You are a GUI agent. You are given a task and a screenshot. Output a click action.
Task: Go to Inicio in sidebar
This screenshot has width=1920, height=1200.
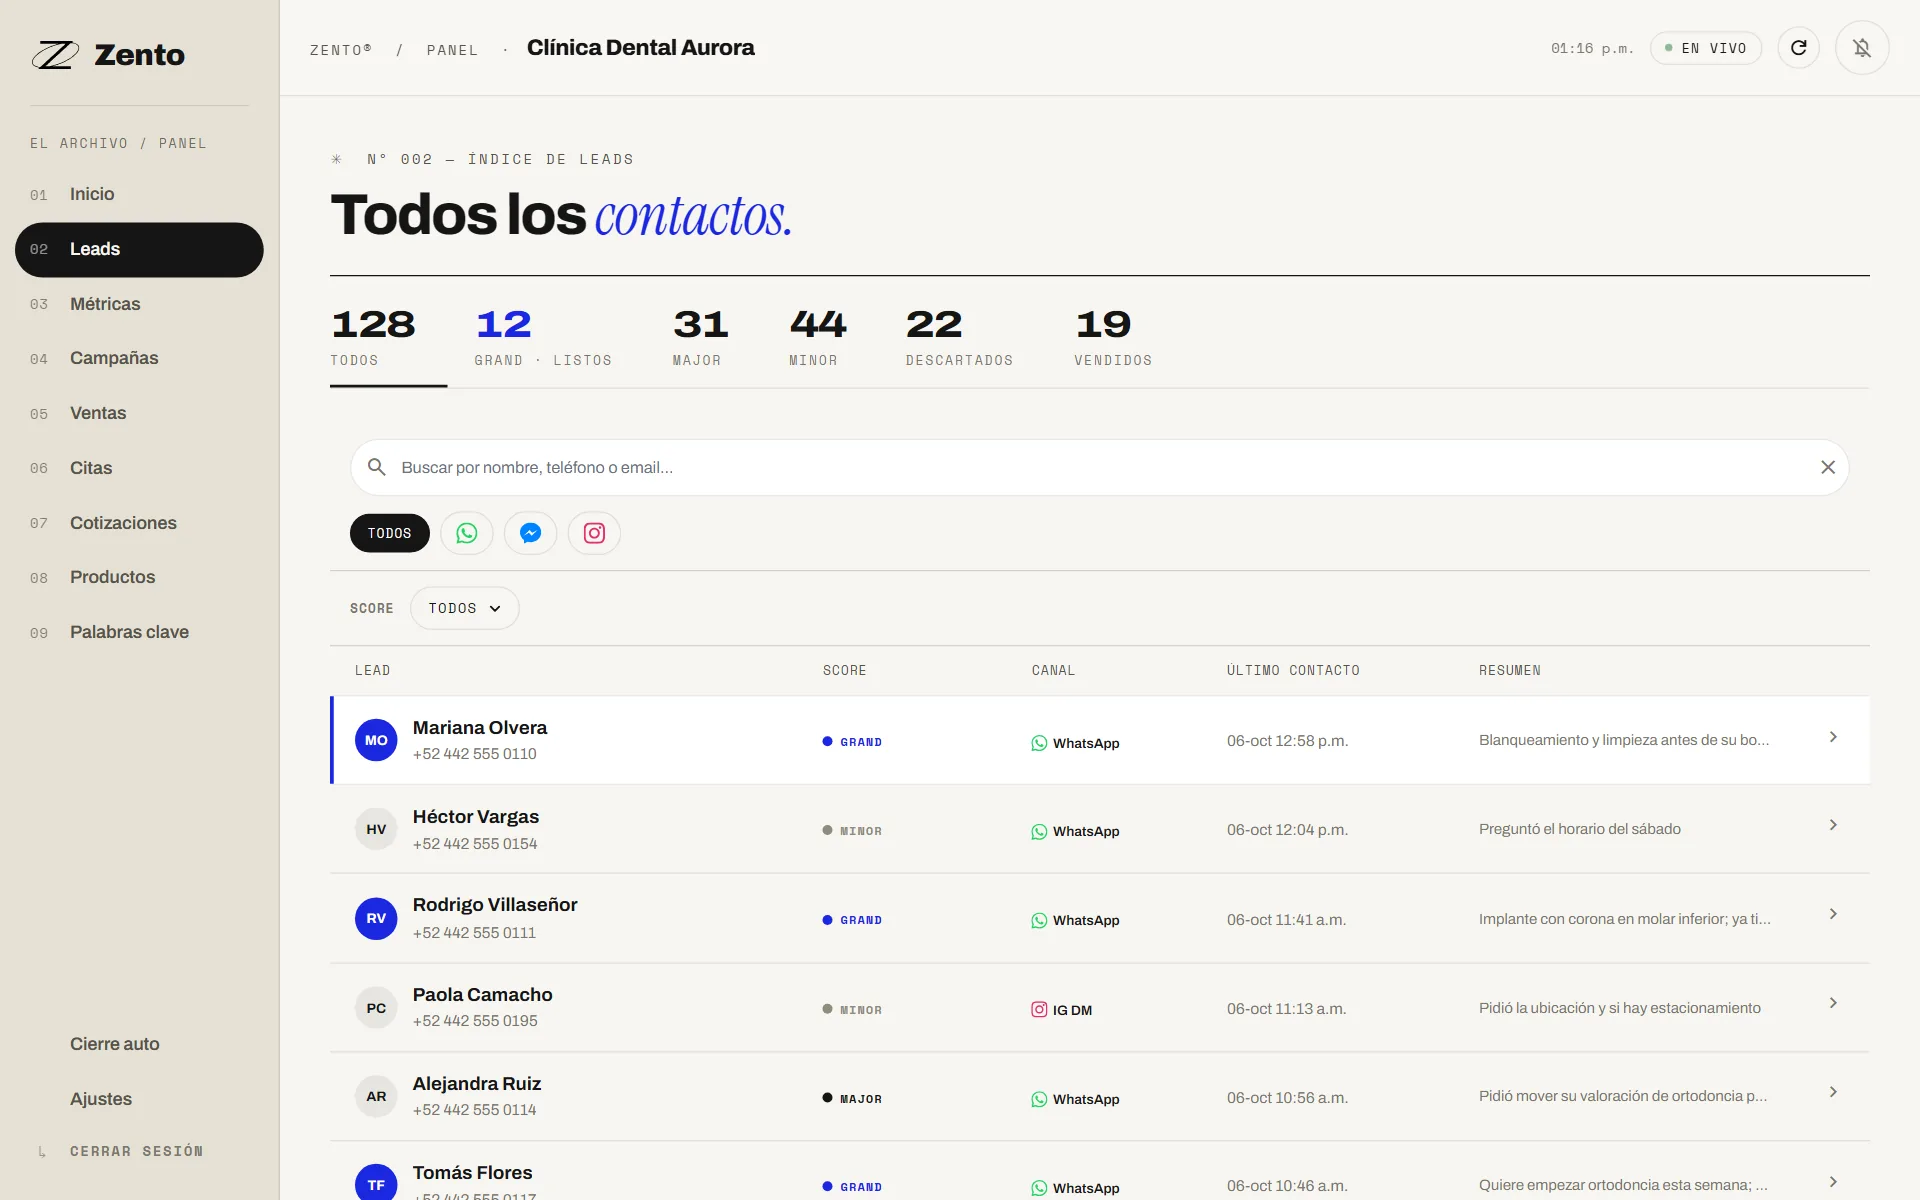click(139, 194)
